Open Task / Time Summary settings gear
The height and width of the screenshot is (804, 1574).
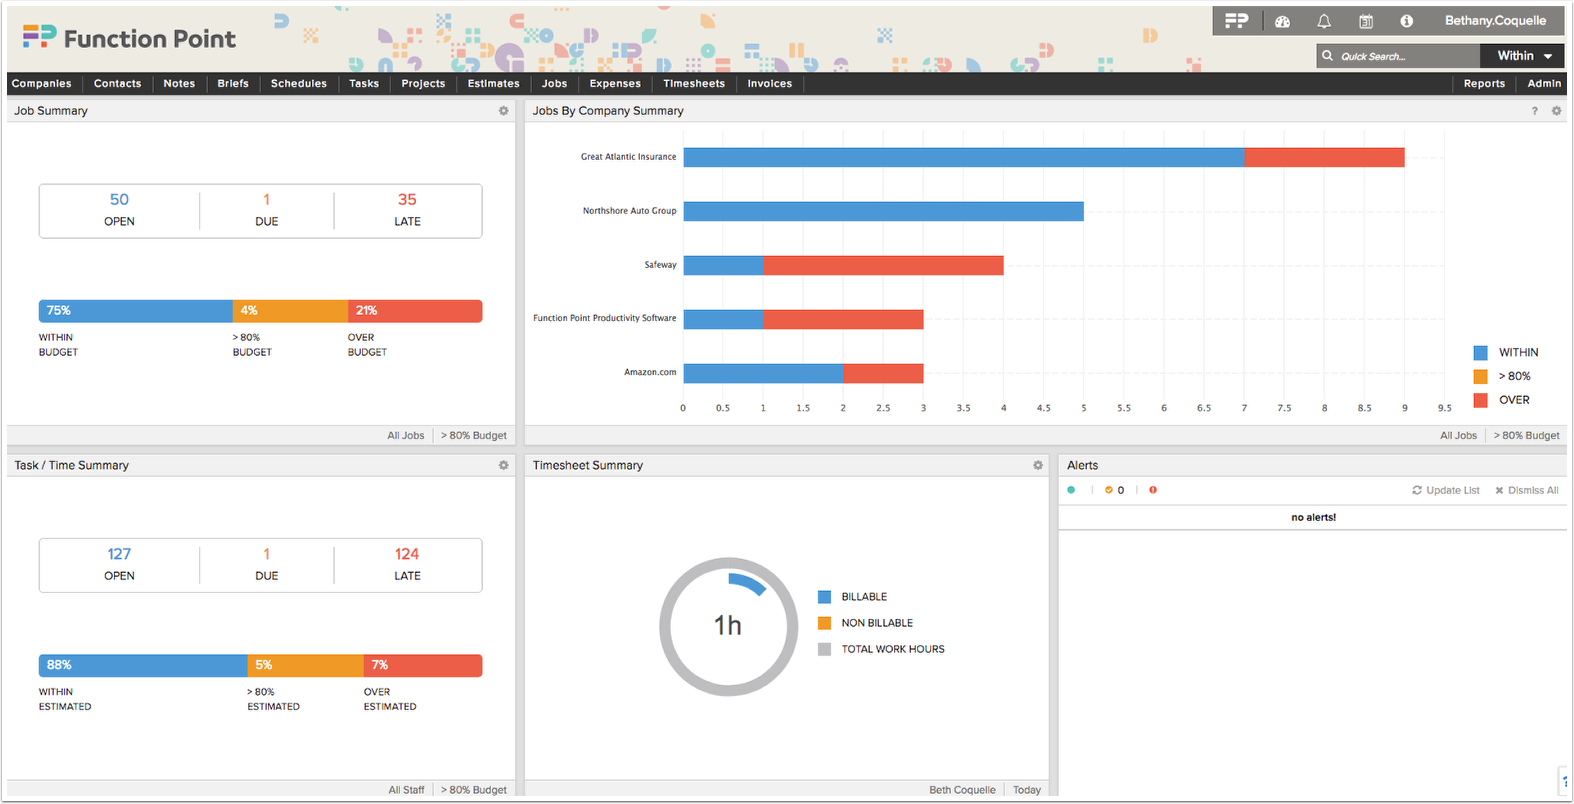(504, 465)
